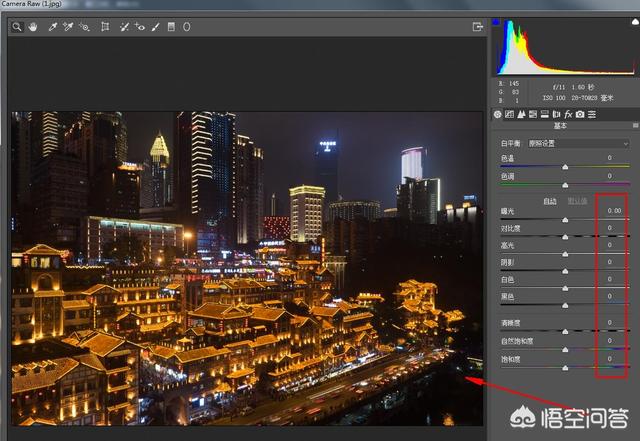The image size is (640, 441).
Task: Click the Temperature (色温) slider handle
Action: pos(565,167)
